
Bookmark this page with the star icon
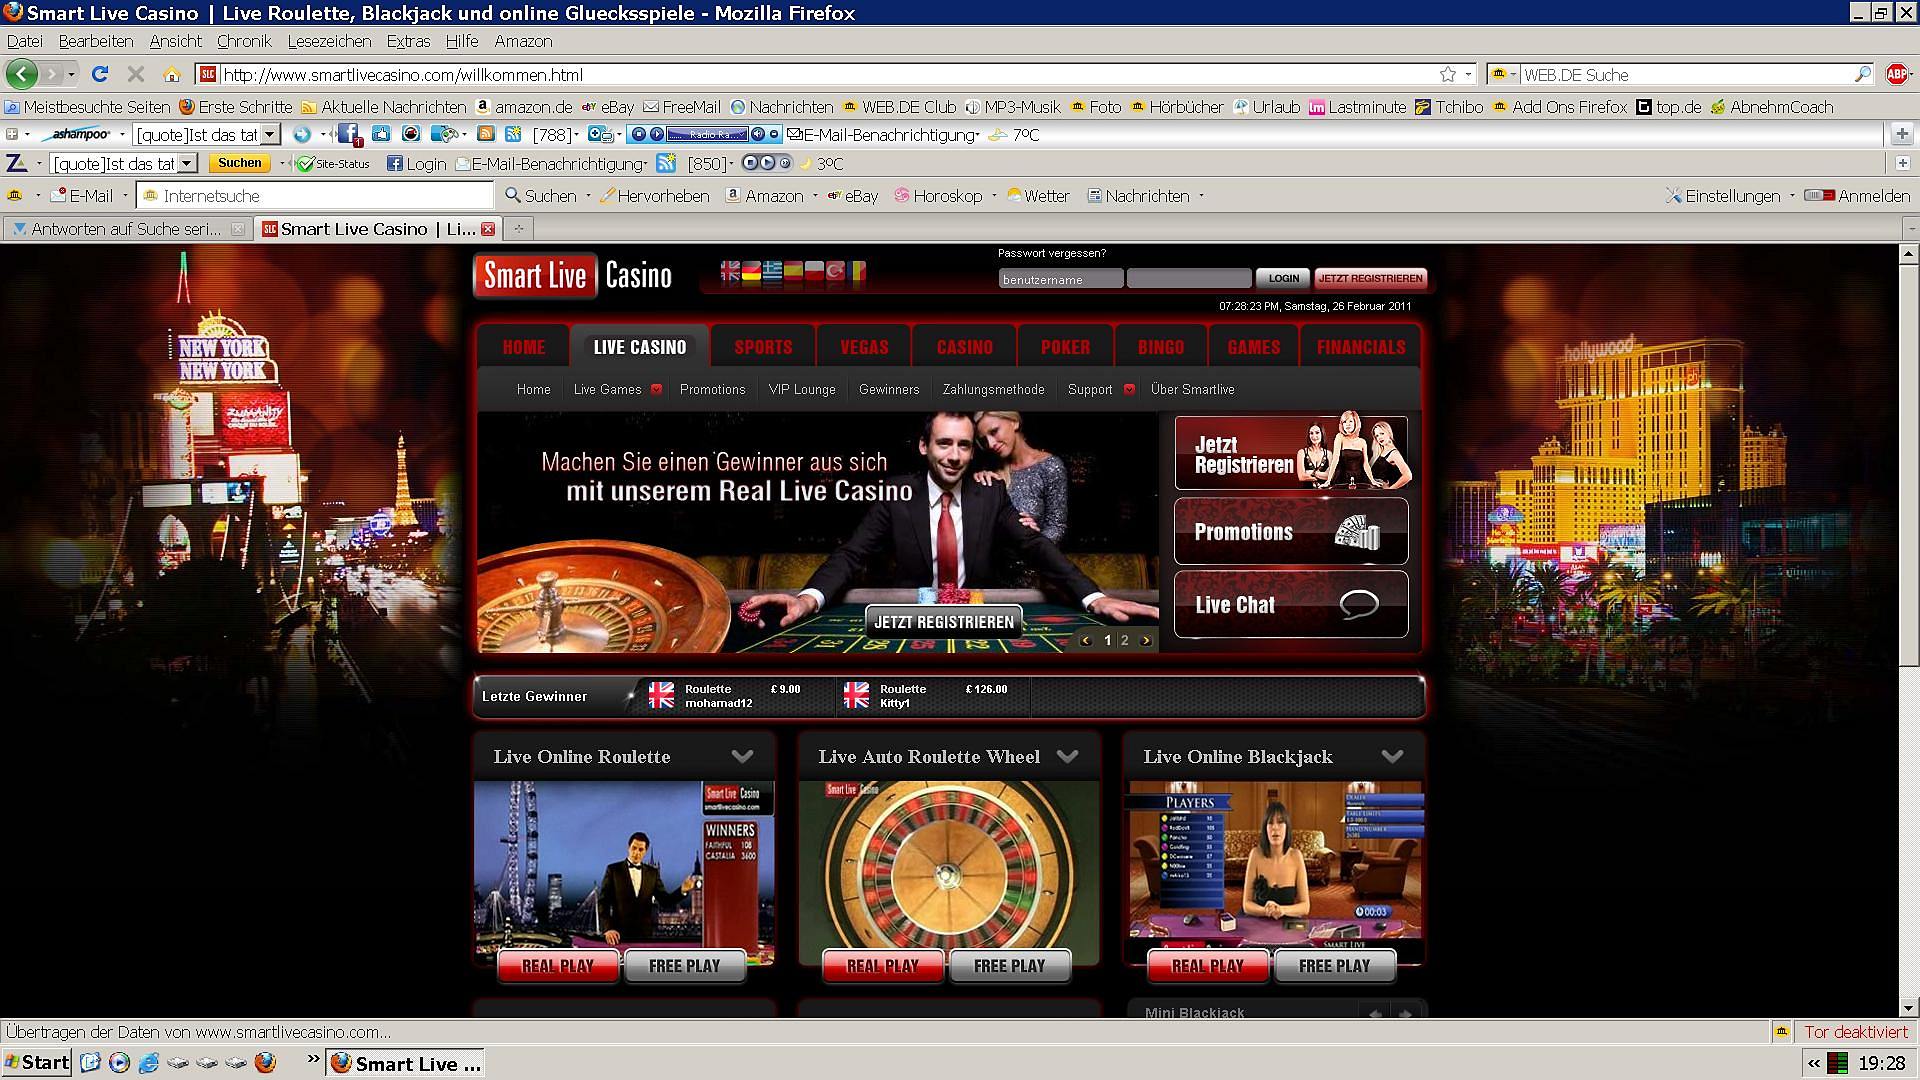coord(1447,74)
